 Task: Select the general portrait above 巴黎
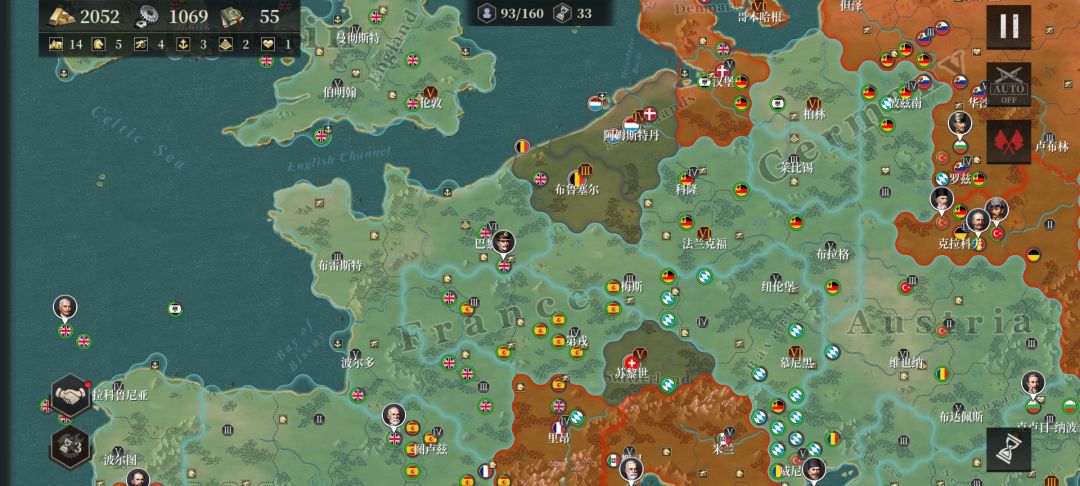[504, 243]
